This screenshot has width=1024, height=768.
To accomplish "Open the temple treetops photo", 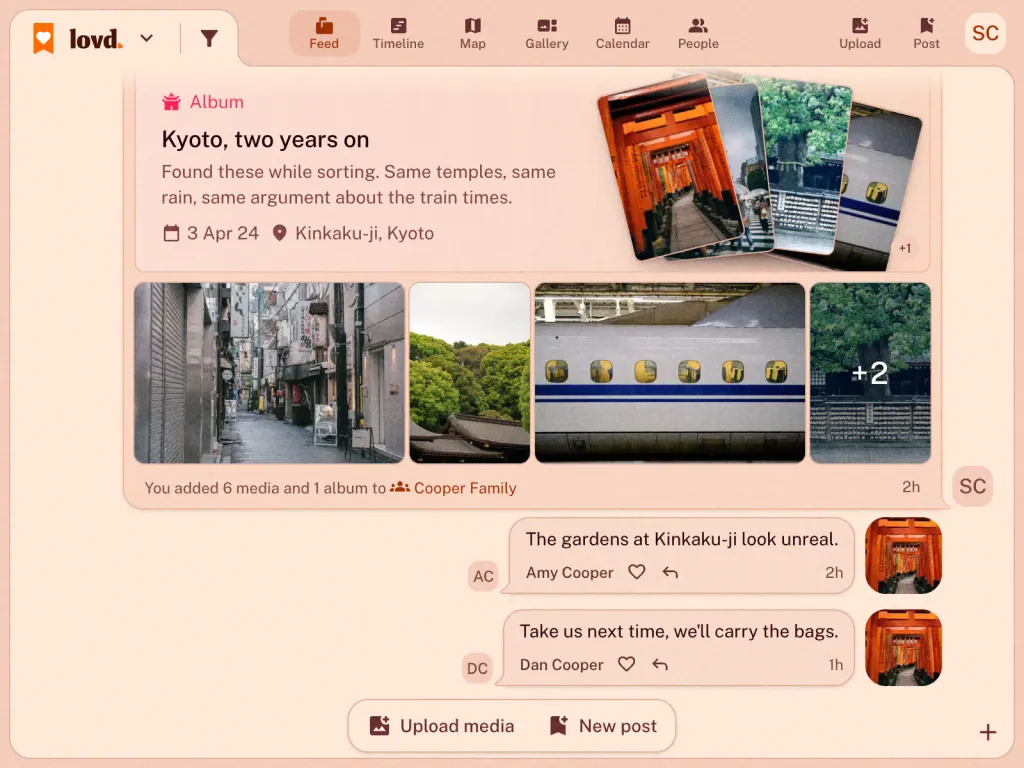I will pos(470,373).
